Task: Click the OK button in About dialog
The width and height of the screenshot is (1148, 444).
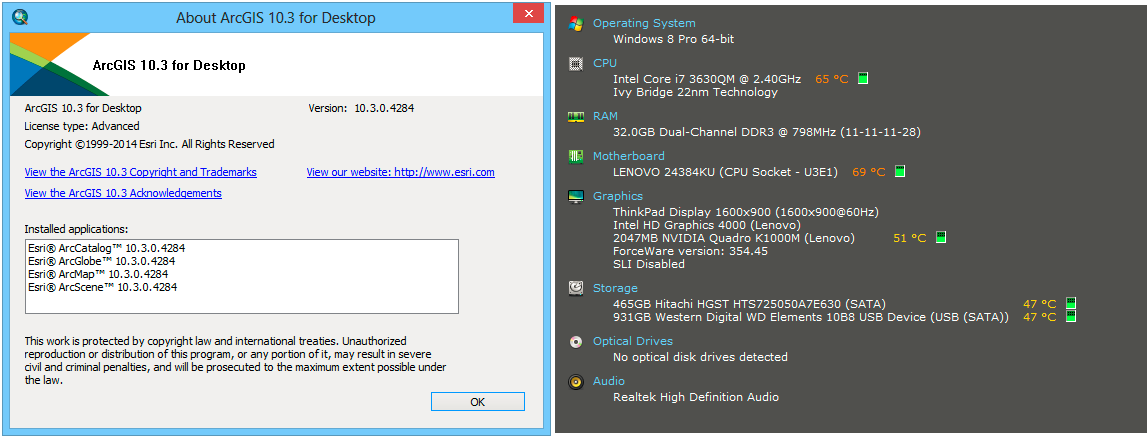Action: (x=477, y=402)
